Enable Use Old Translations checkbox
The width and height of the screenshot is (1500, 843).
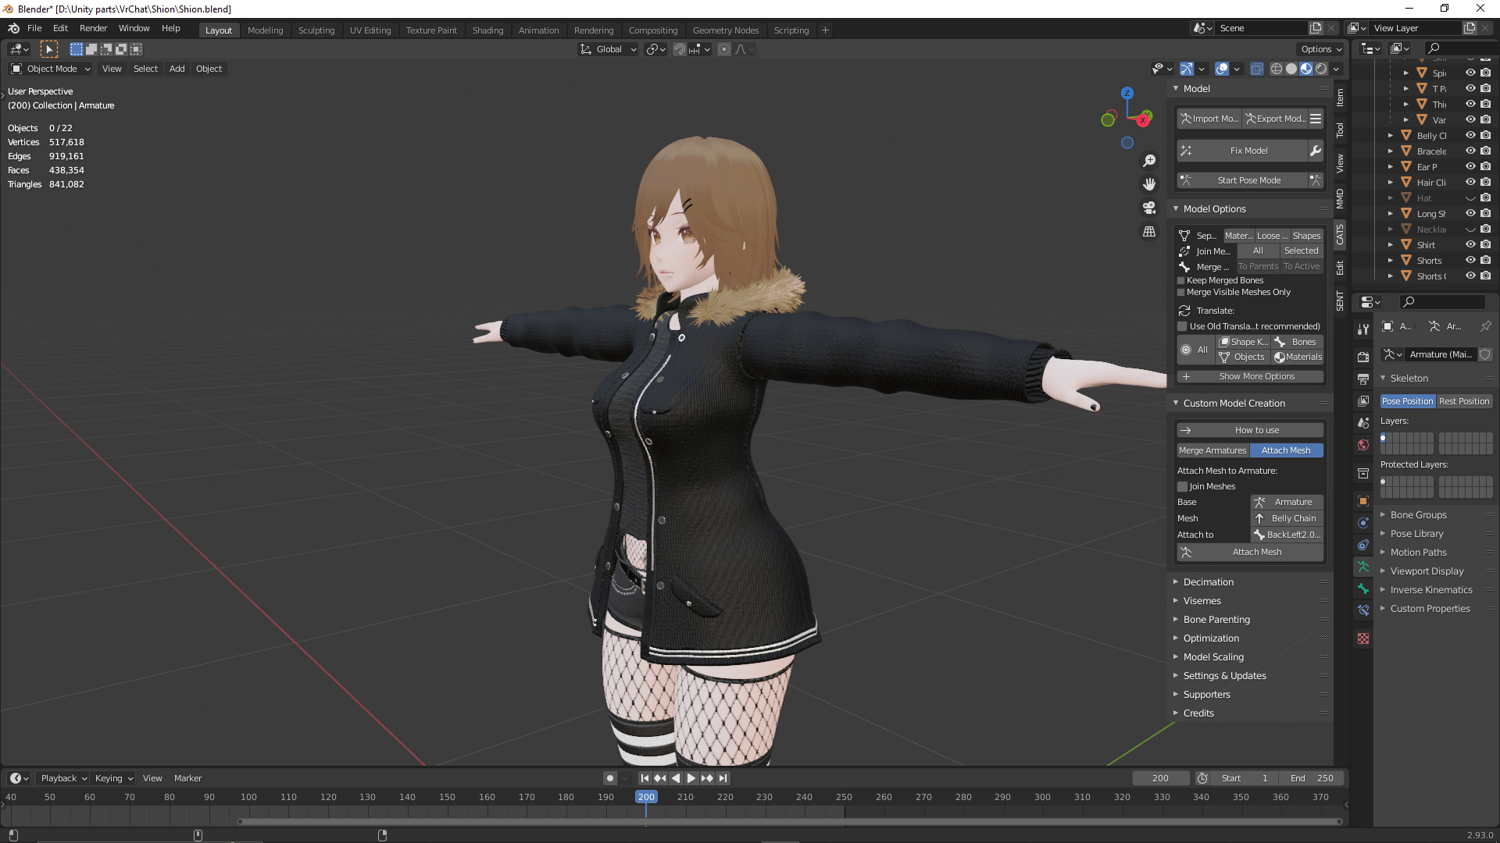[x=1182, y=327]
